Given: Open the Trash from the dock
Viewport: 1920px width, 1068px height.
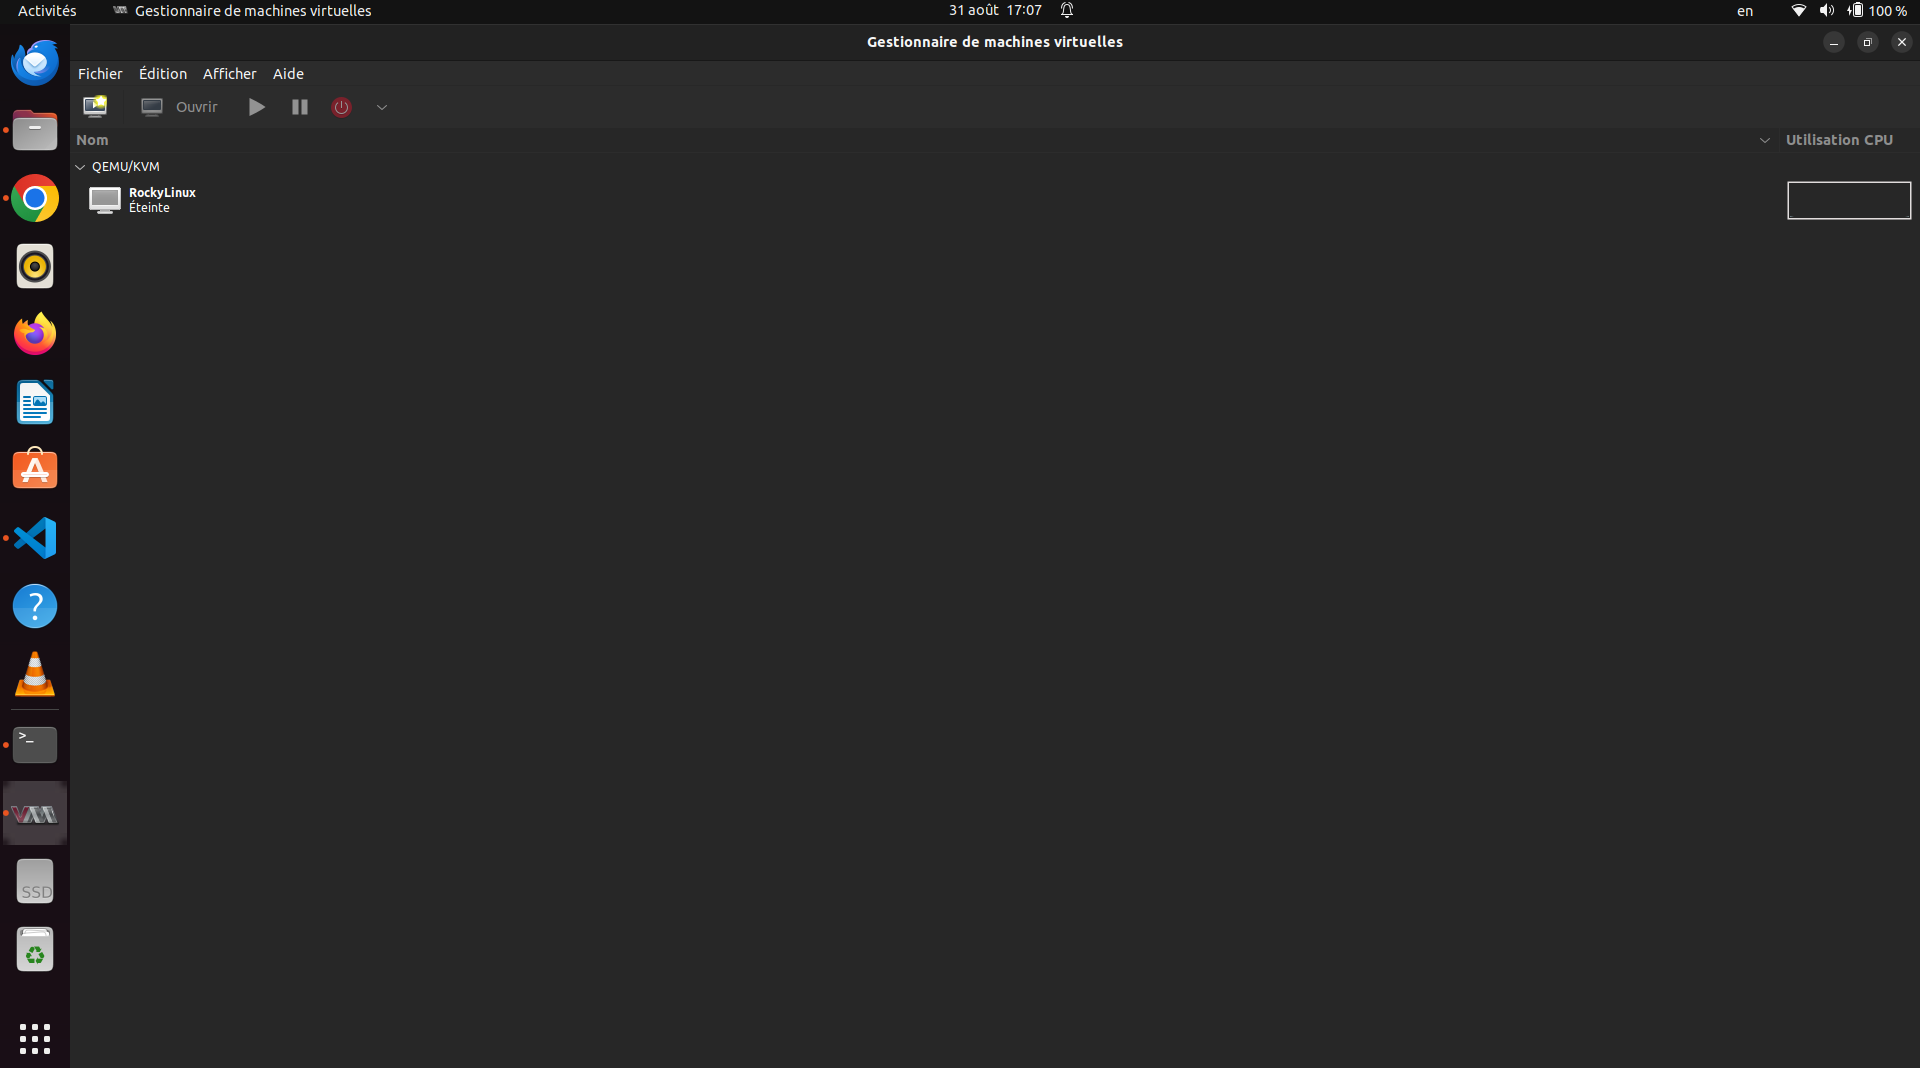Looking at the screenshot, I should point(35,950).
